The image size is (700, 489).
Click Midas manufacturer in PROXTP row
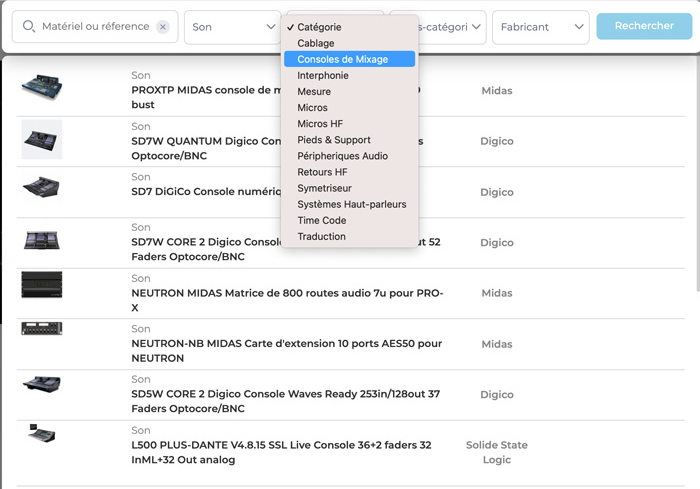pos(497,91)
